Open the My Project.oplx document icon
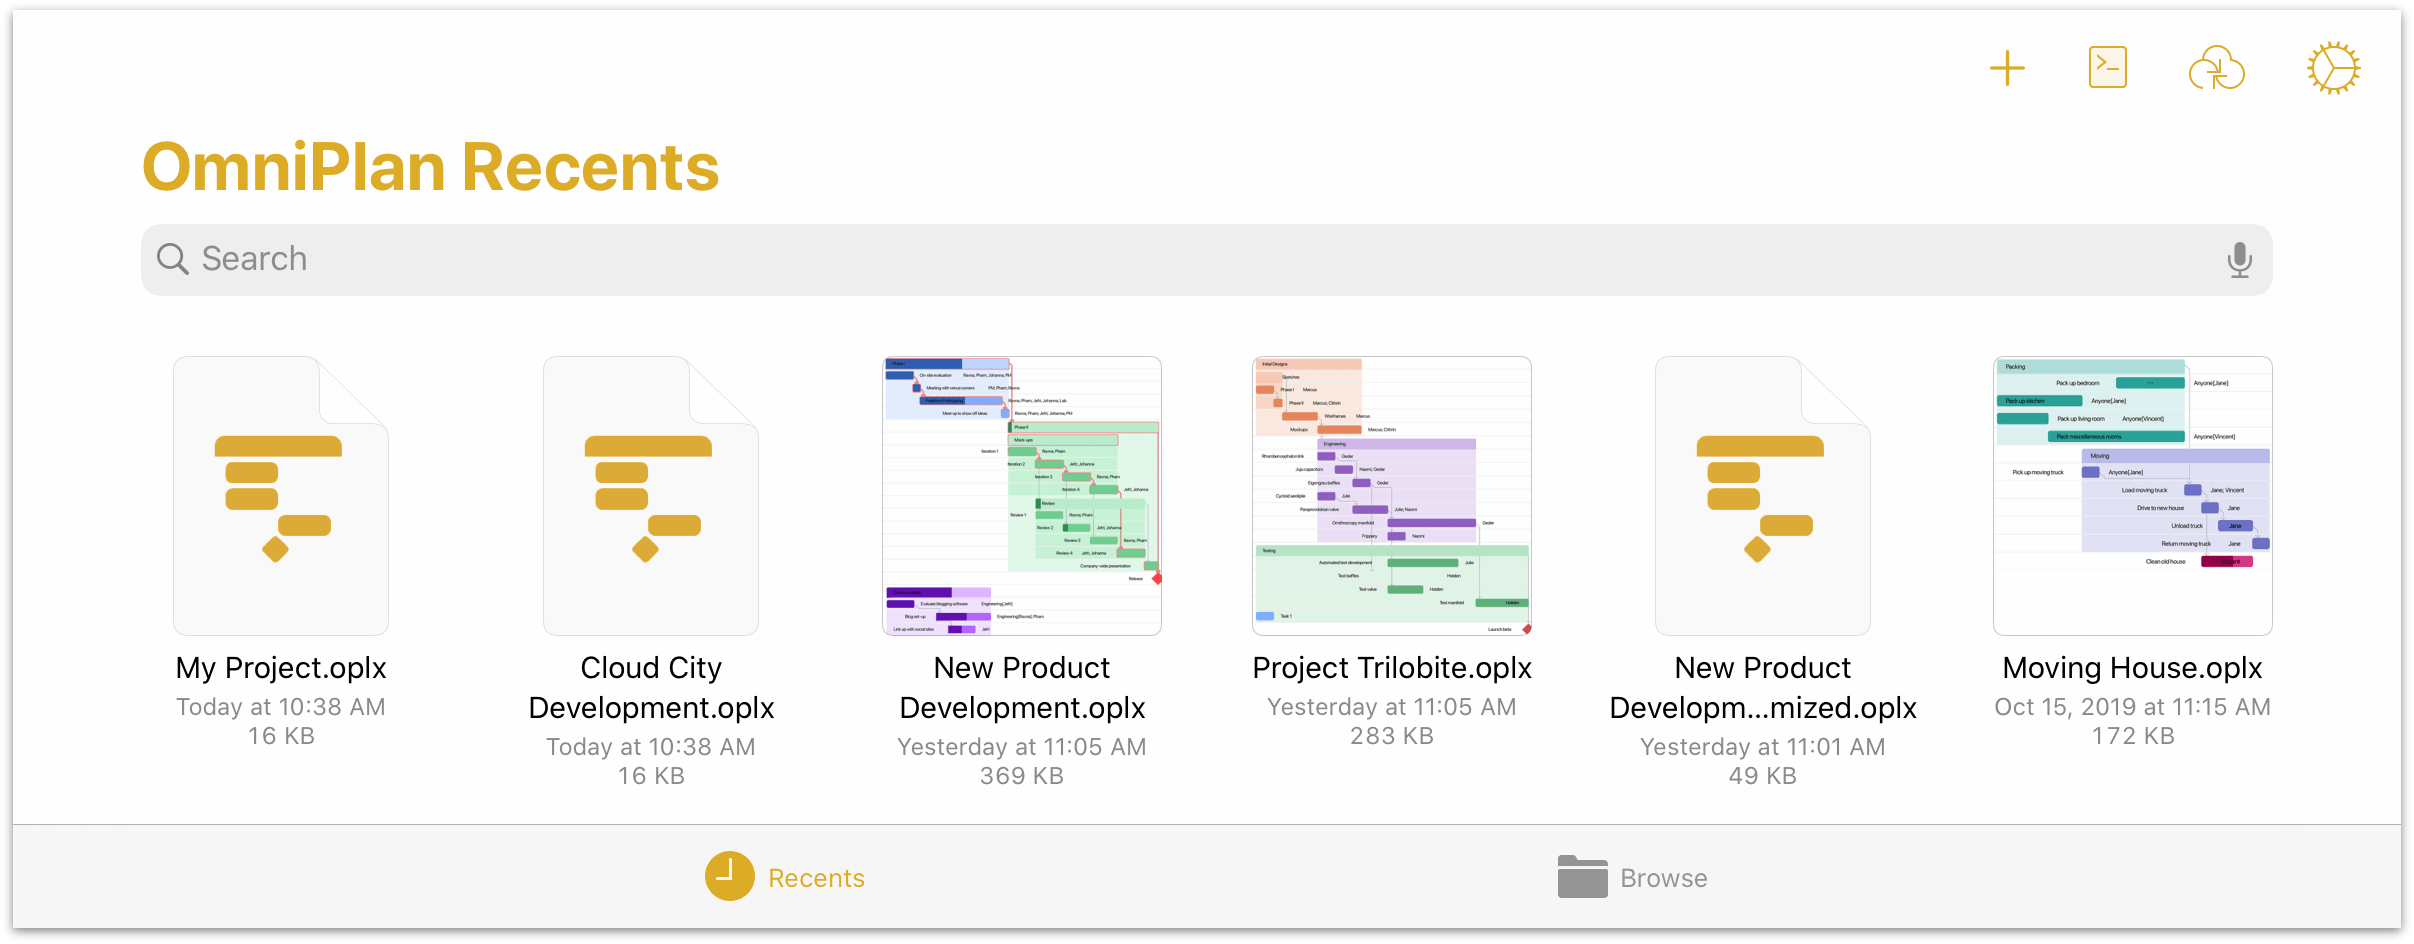This screenshot has width=2414, height=944. 281,496
